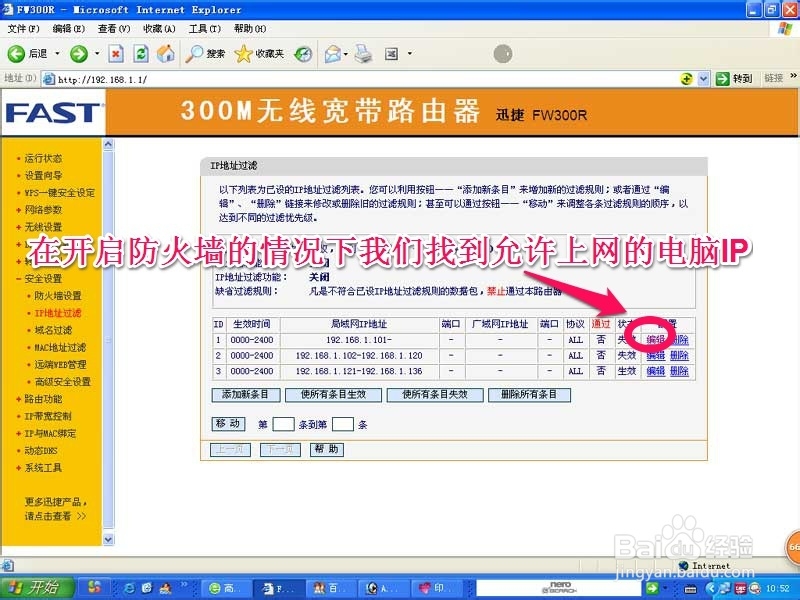Open Mail icon dropdown arrow
This screenshot has width=800, height=600.
pyautogui.click(x=345, y=54)
